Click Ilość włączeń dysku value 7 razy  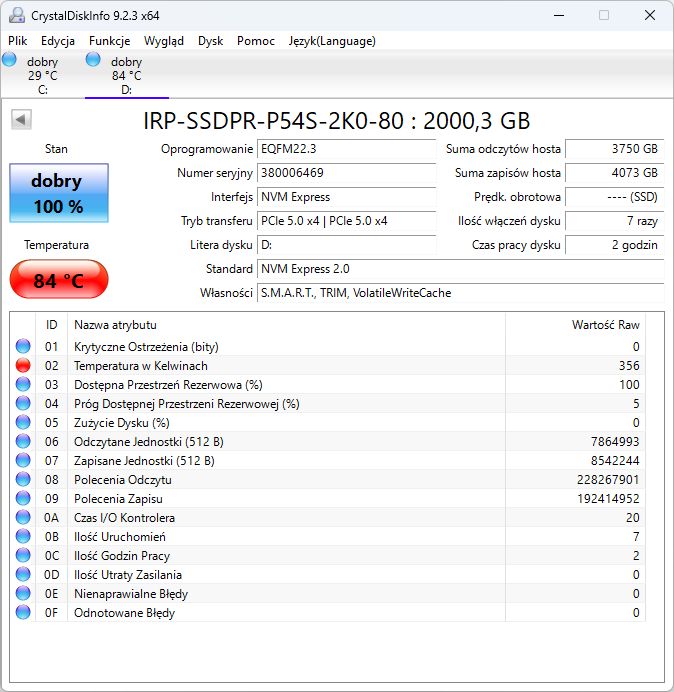pos(614,221)
